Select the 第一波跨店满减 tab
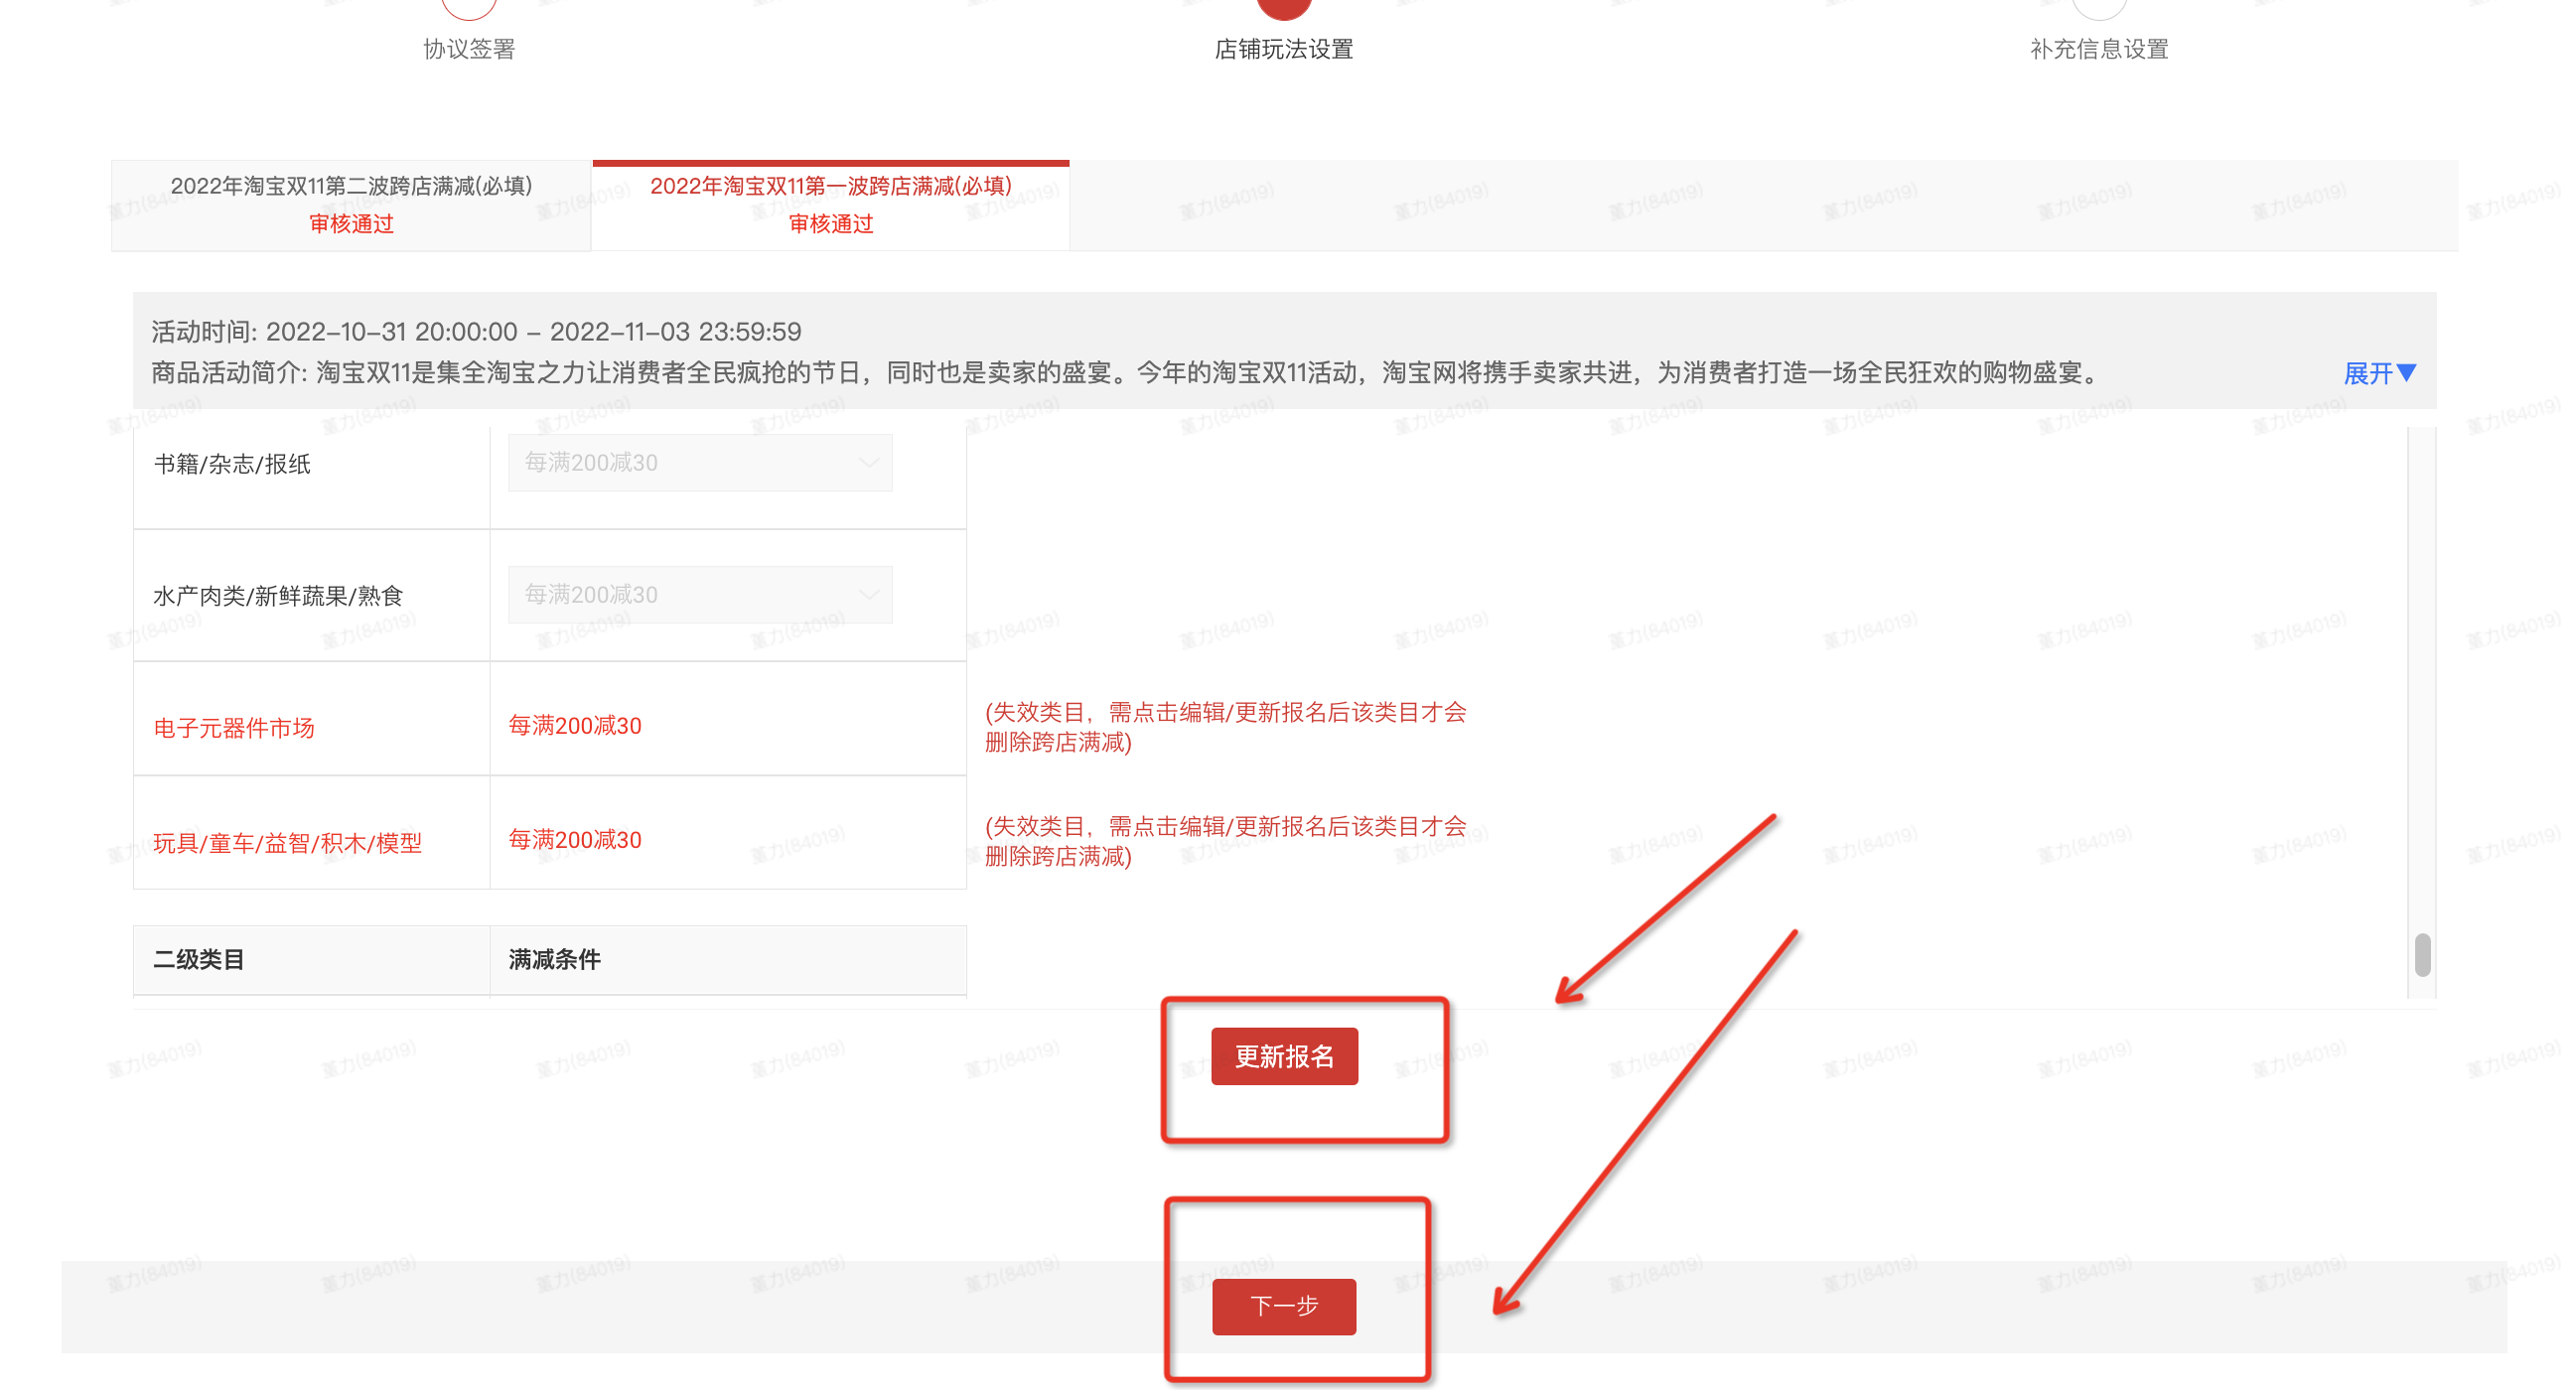This screenshot has height=1390, width=2576. (831, 205)
